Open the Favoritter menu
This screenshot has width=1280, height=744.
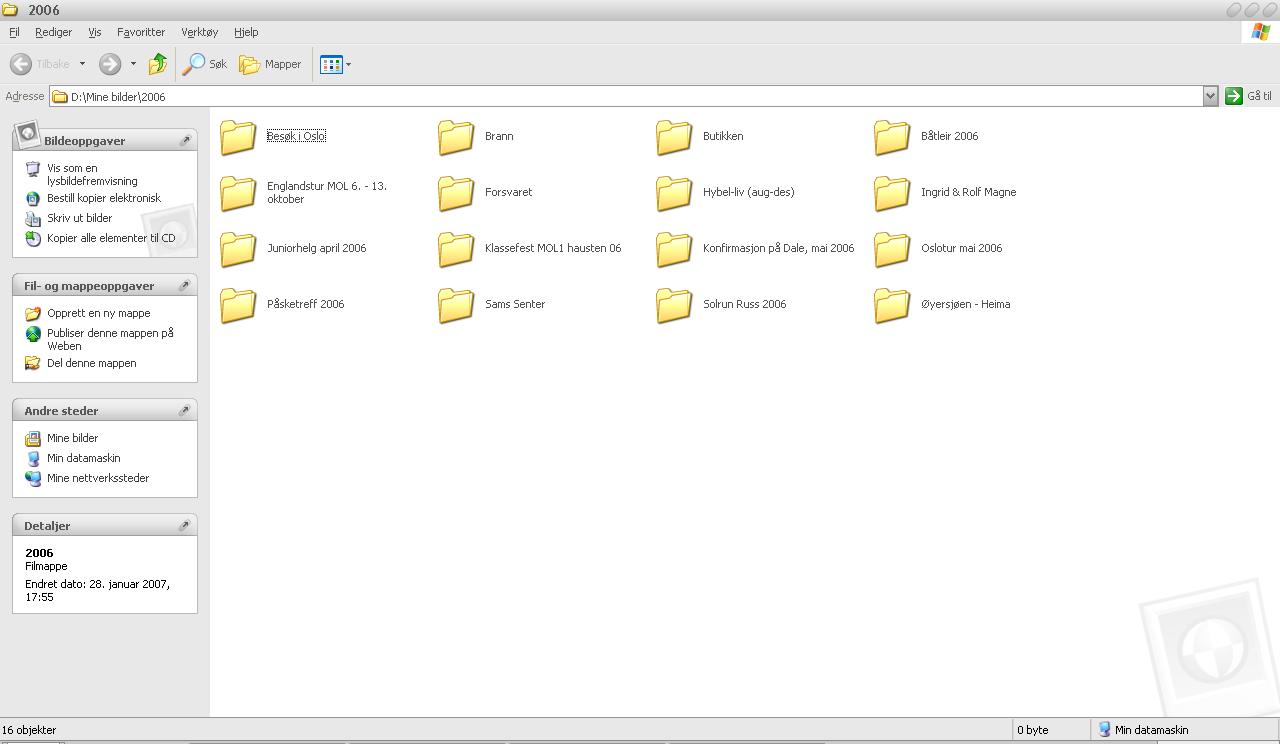(x=141, y=32)
